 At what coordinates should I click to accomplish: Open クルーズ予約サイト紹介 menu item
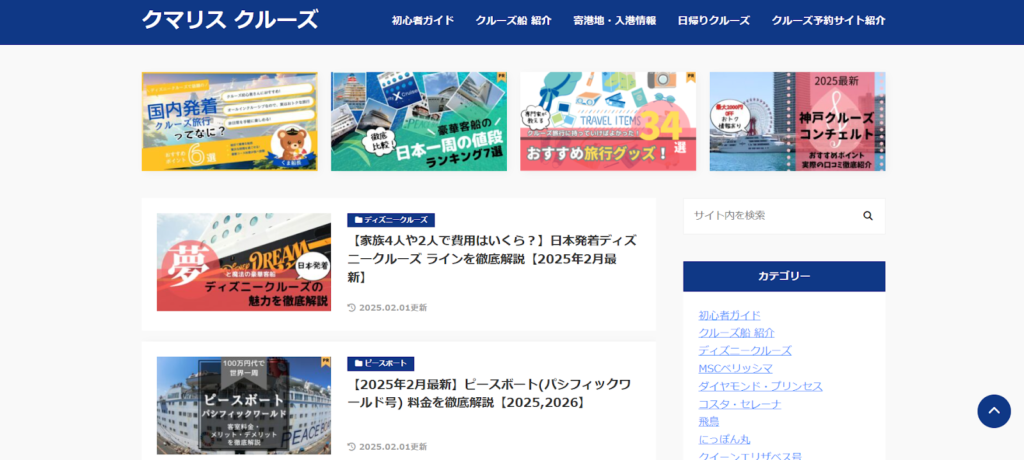pyautogui.click(x=828, y=20)
